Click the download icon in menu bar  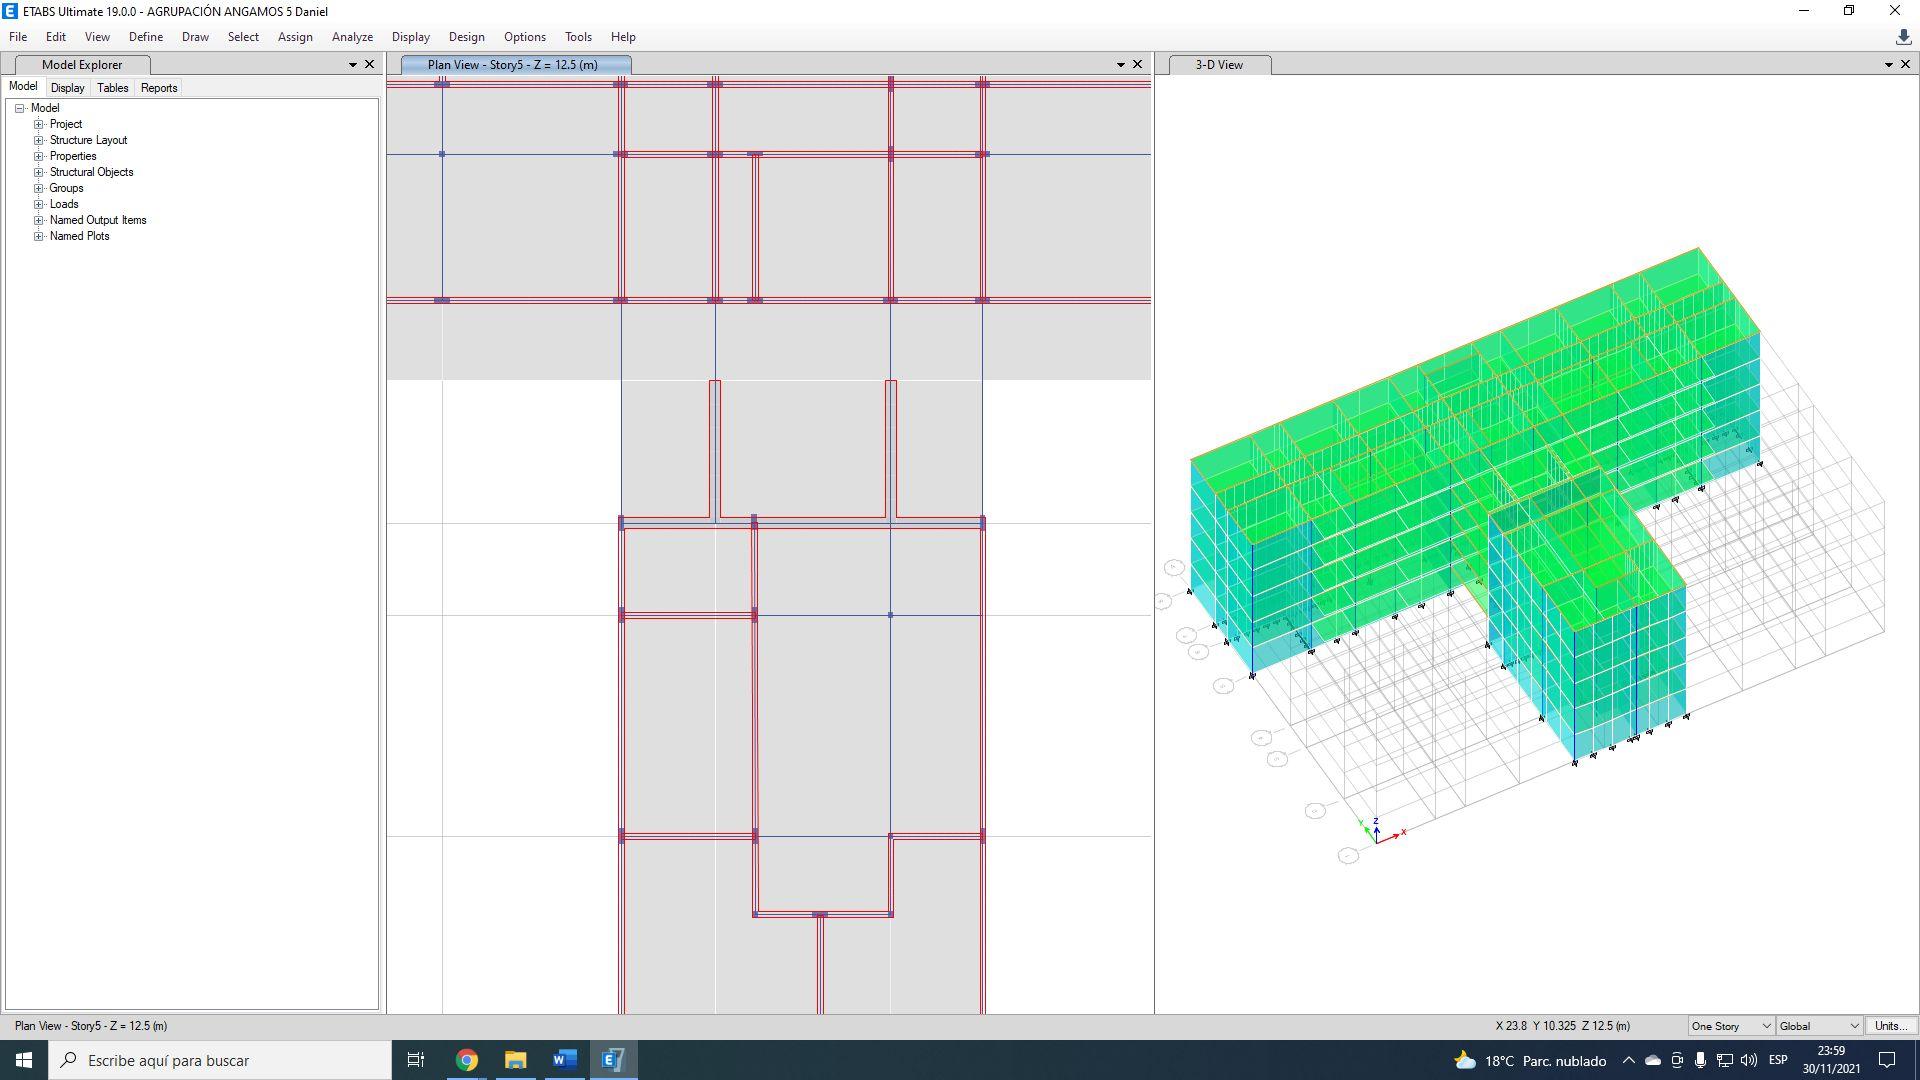click(x=1903, y=37)
